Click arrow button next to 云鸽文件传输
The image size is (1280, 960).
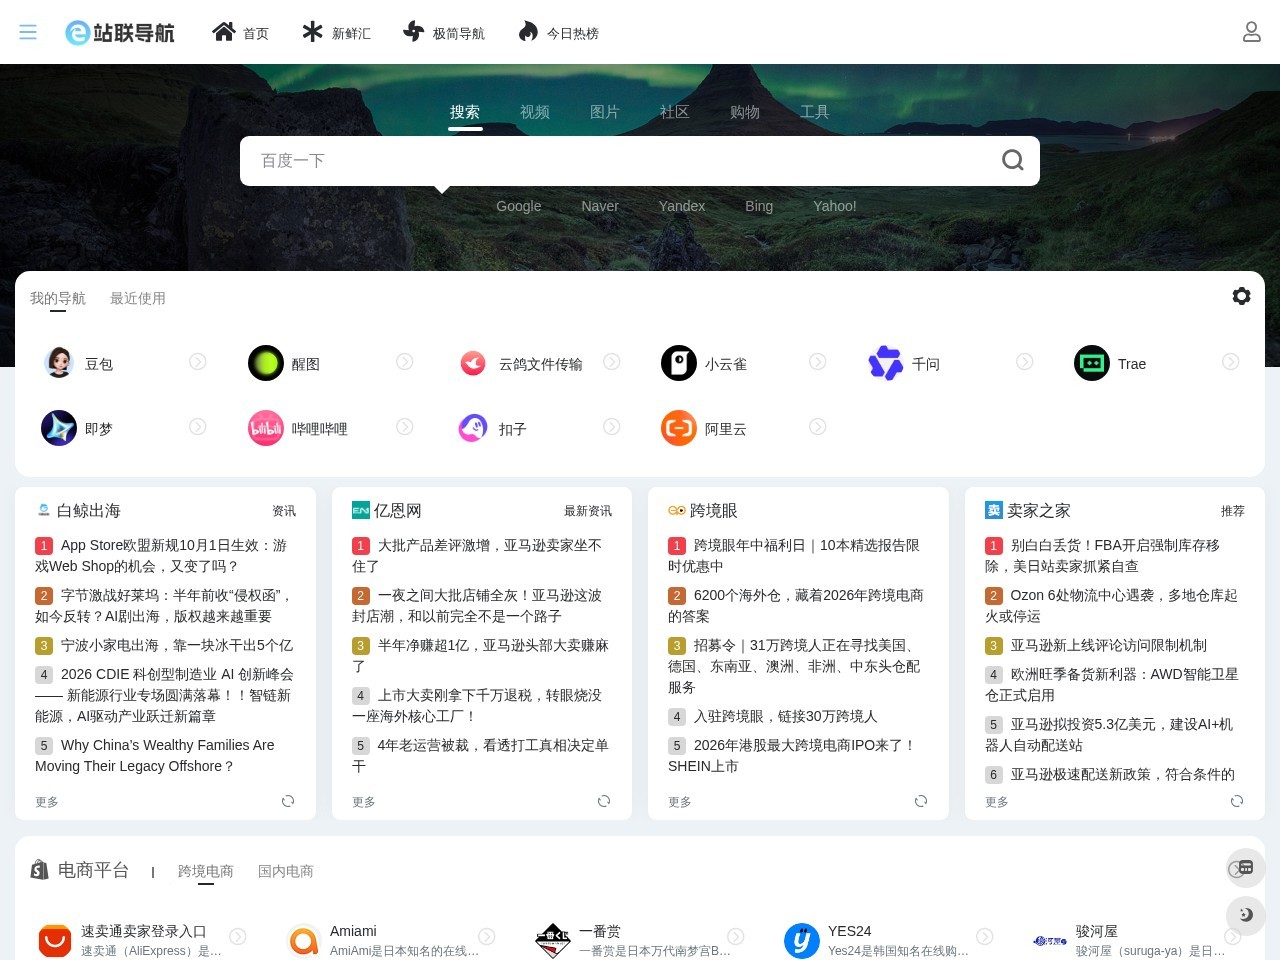click(612, 361)
